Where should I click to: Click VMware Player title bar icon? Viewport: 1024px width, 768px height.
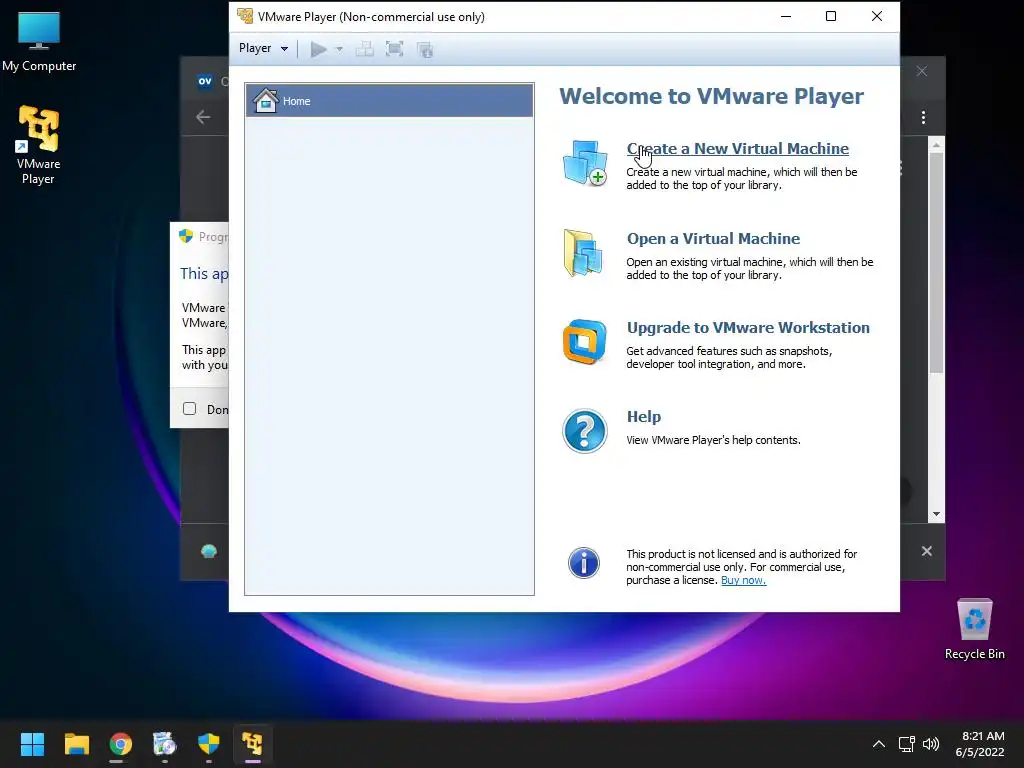245,16
